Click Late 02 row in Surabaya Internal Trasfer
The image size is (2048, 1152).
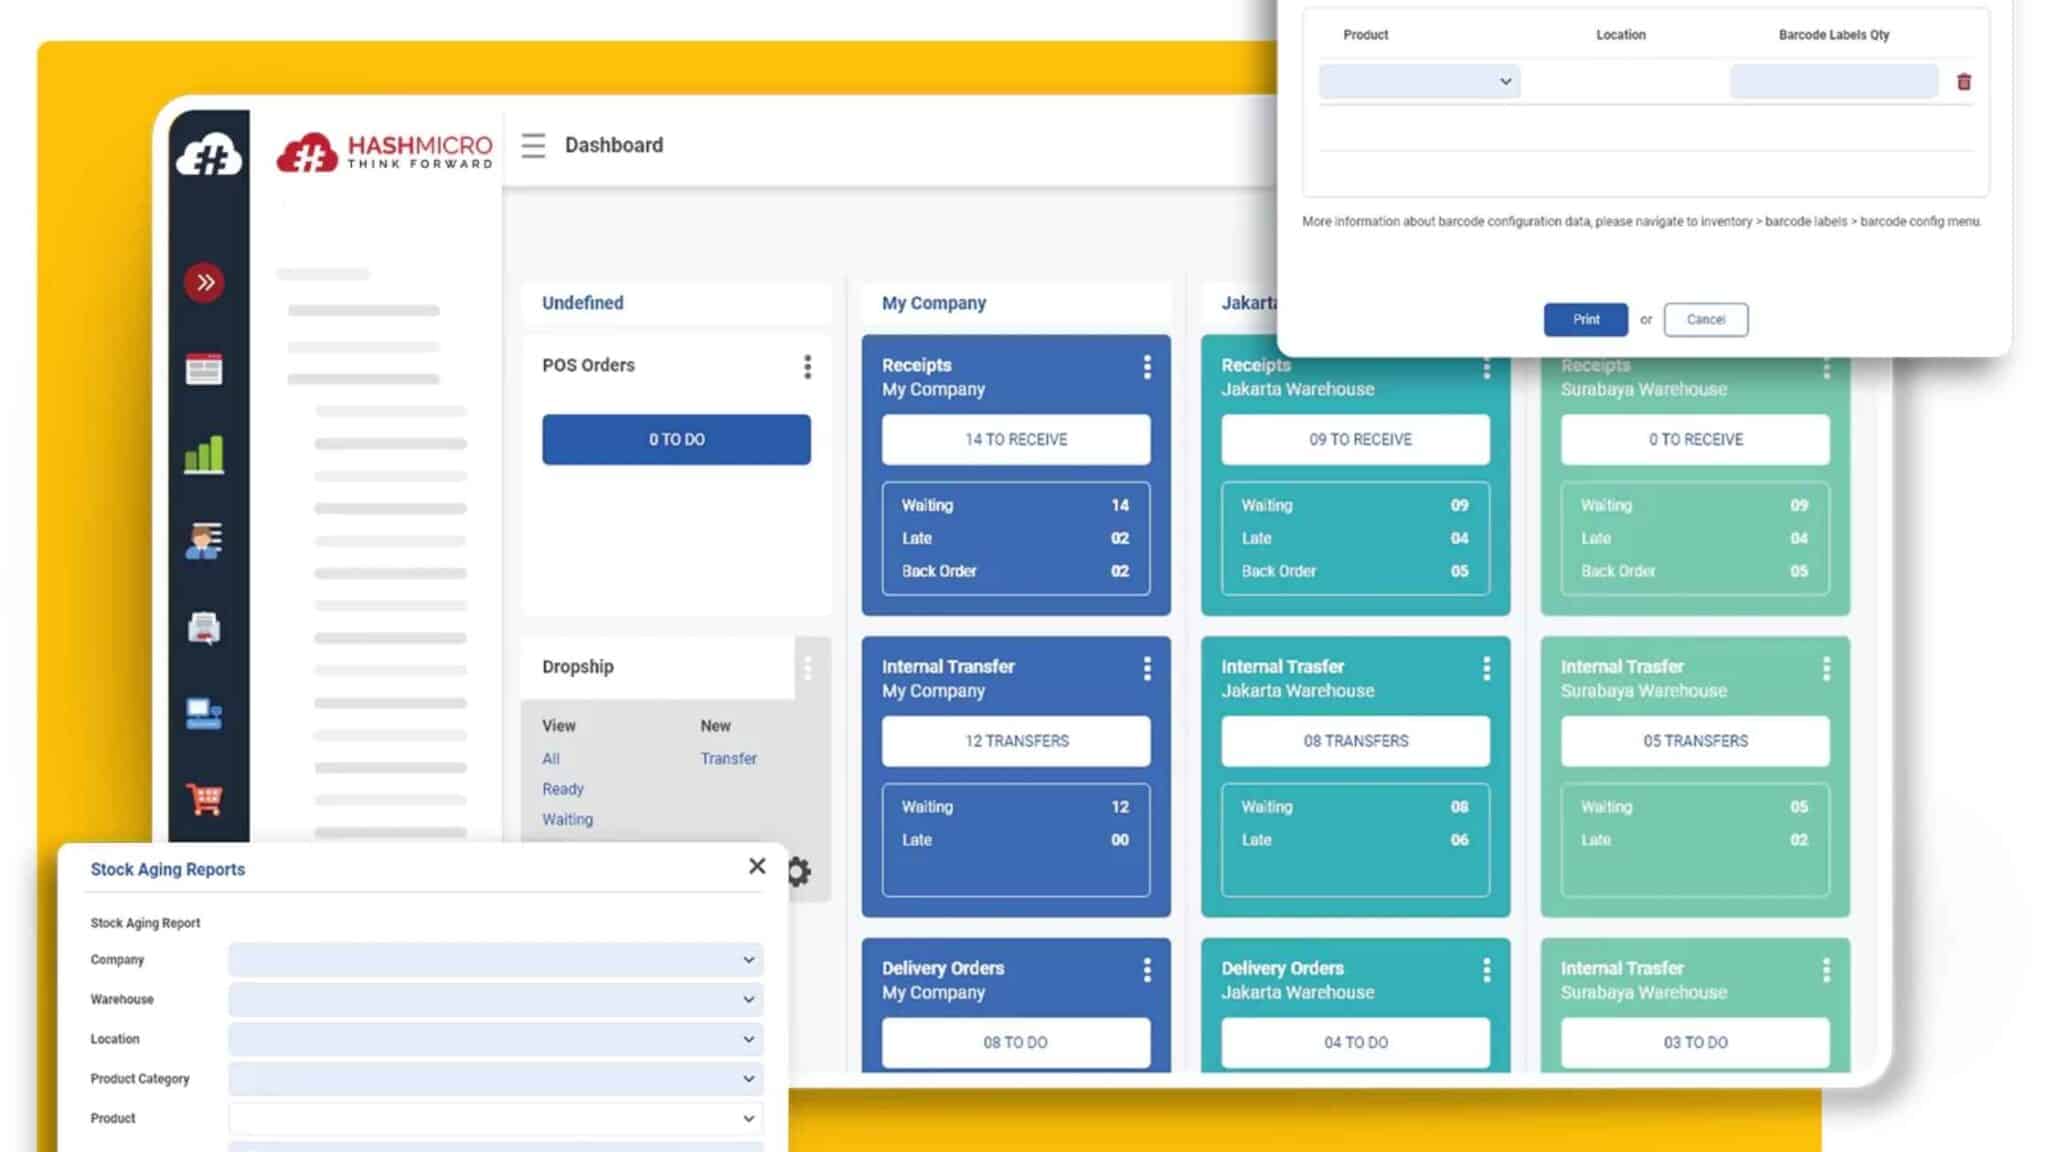click(x=1696, y=840)
